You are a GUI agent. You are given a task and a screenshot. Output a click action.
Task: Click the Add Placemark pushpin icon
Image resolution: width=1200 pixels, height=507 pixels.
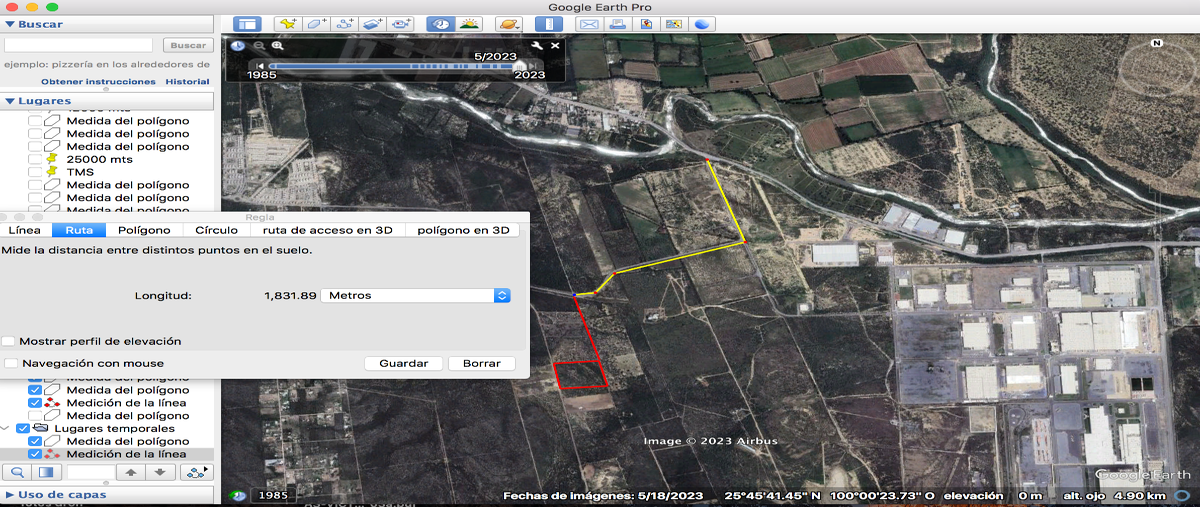pos(289,23)
